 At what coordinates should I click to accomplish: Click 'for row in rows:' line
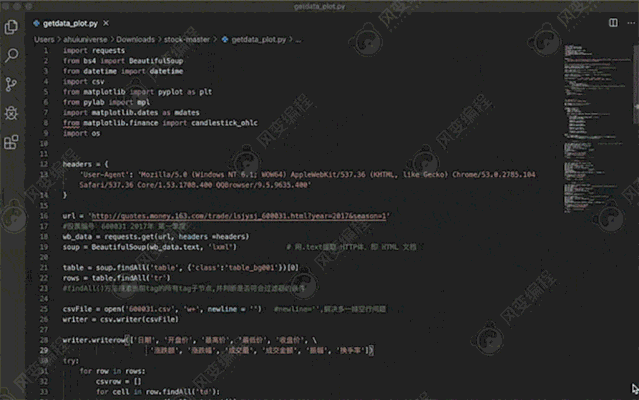[112, 371]
